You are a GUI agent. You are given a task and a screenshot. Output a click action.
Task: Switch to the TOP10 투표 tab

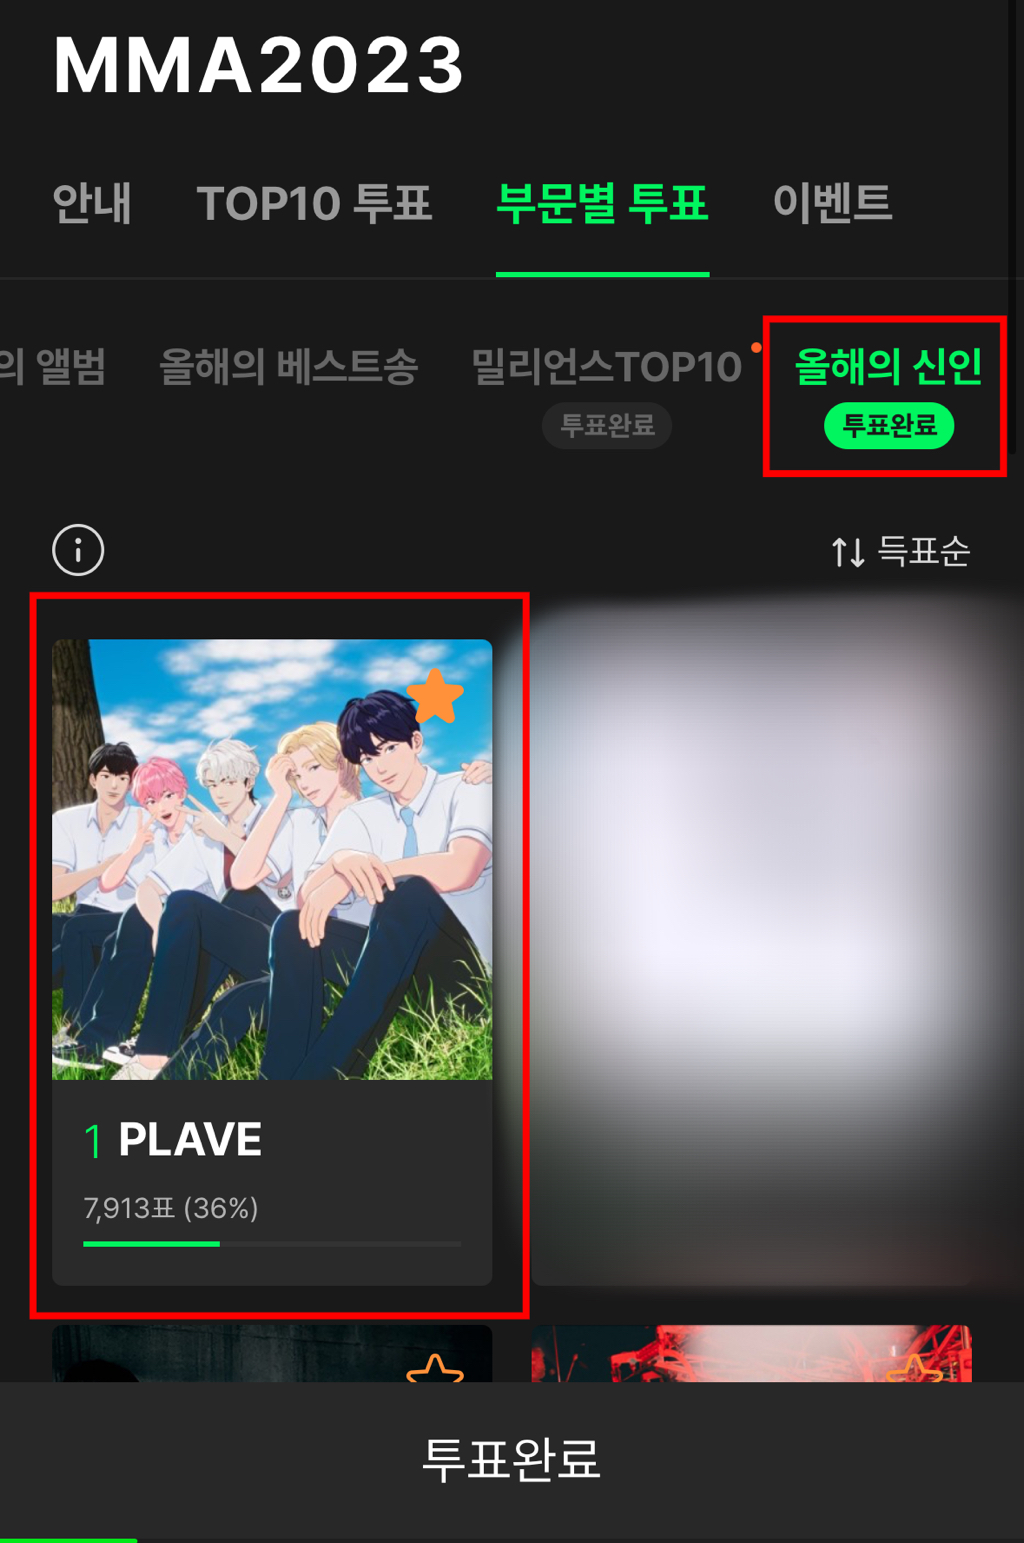tap(314, 204)
